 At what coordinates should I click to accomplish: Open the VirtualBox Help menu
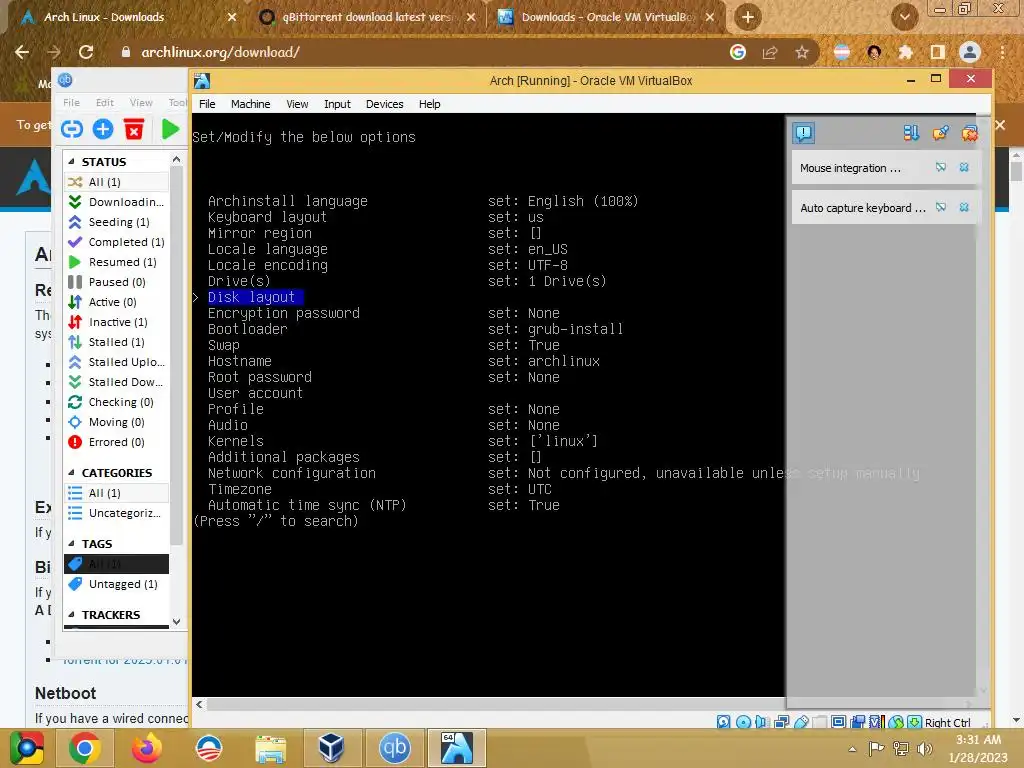[429, 104]
